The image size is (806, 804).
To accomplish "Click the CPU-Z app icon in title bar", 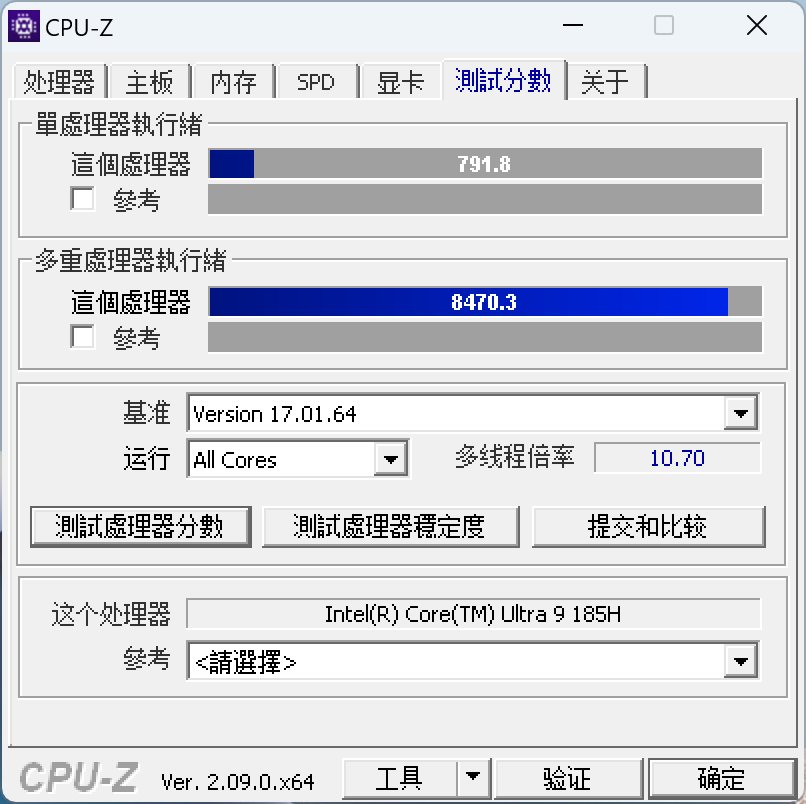I will [24, 26].
